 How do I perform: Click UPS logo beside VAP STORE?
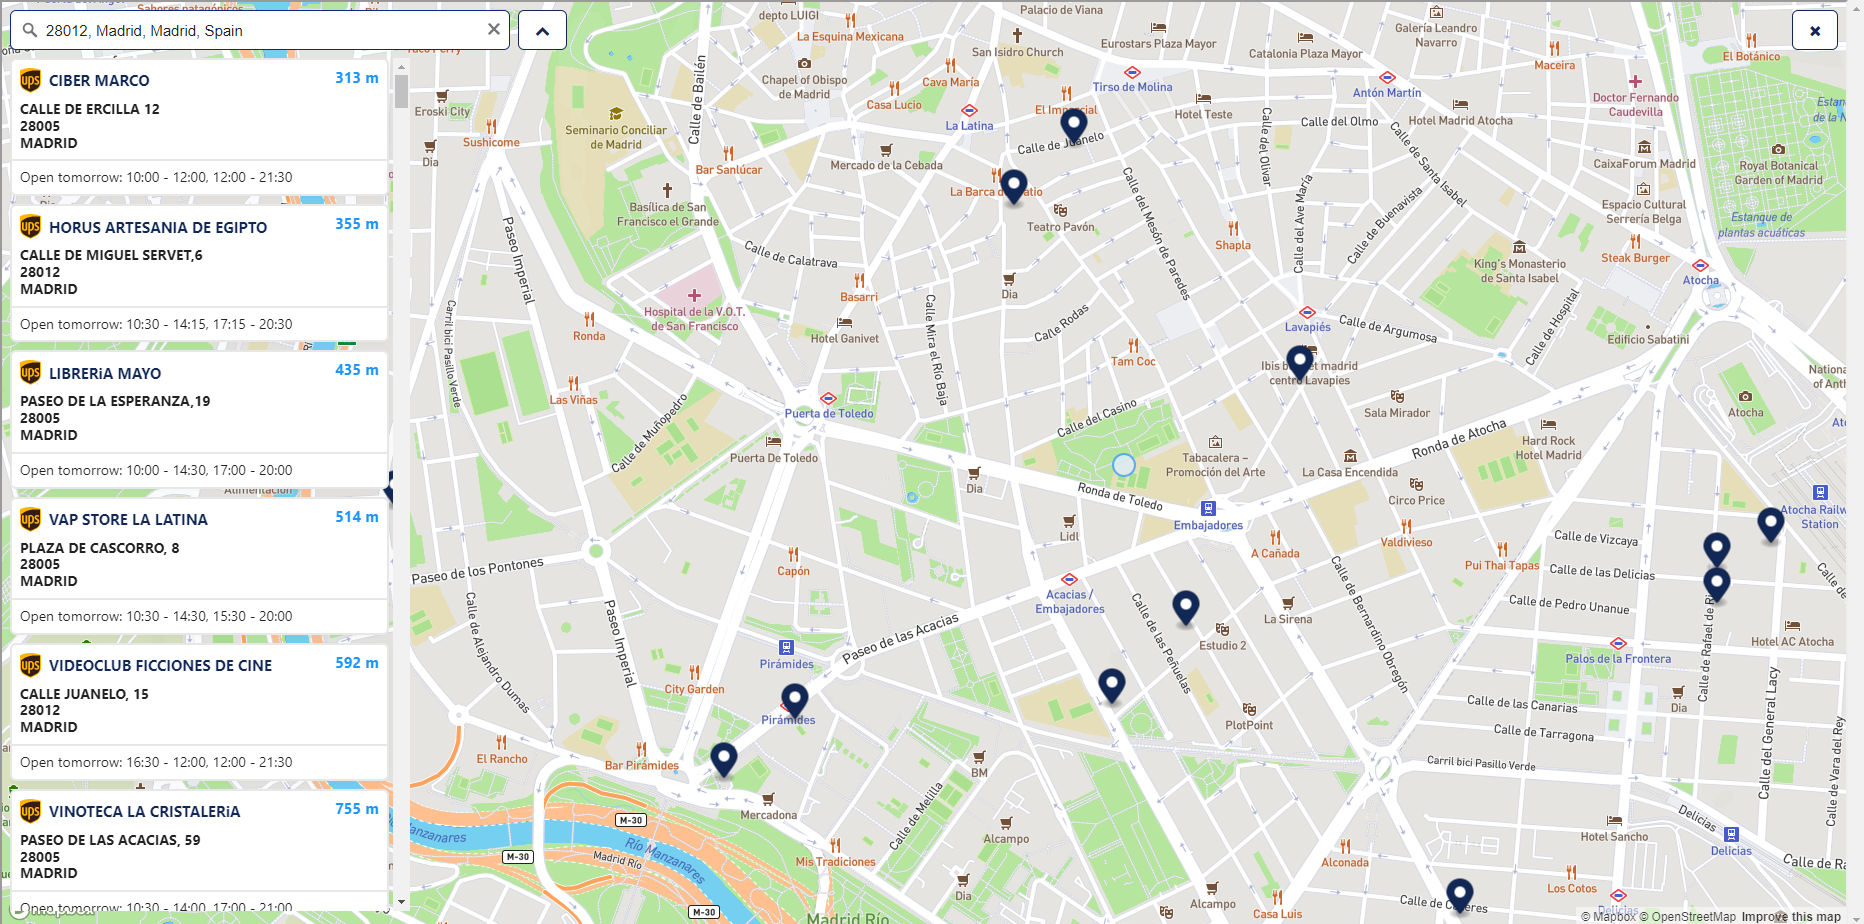click(x=31, y=519)
